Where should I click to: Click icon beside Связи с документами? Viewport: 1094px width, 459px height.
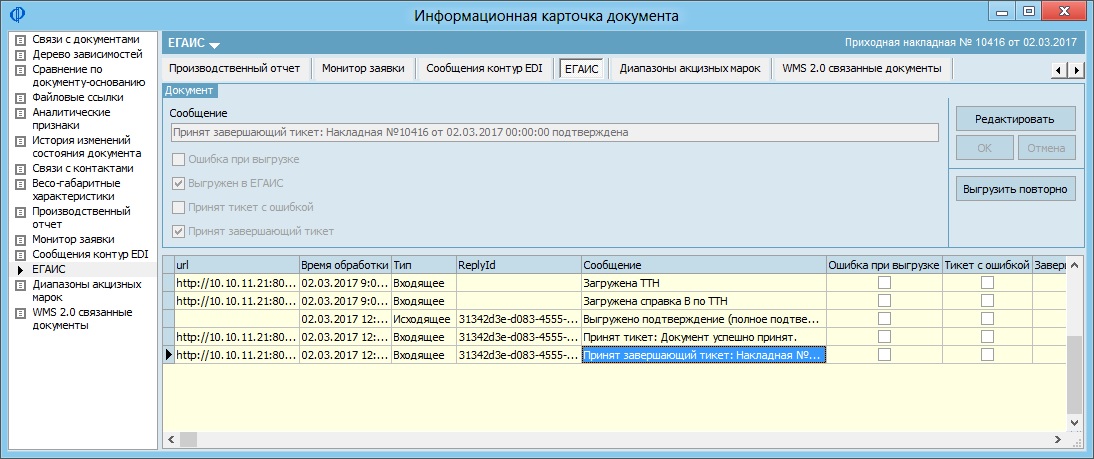coord(20,40)
